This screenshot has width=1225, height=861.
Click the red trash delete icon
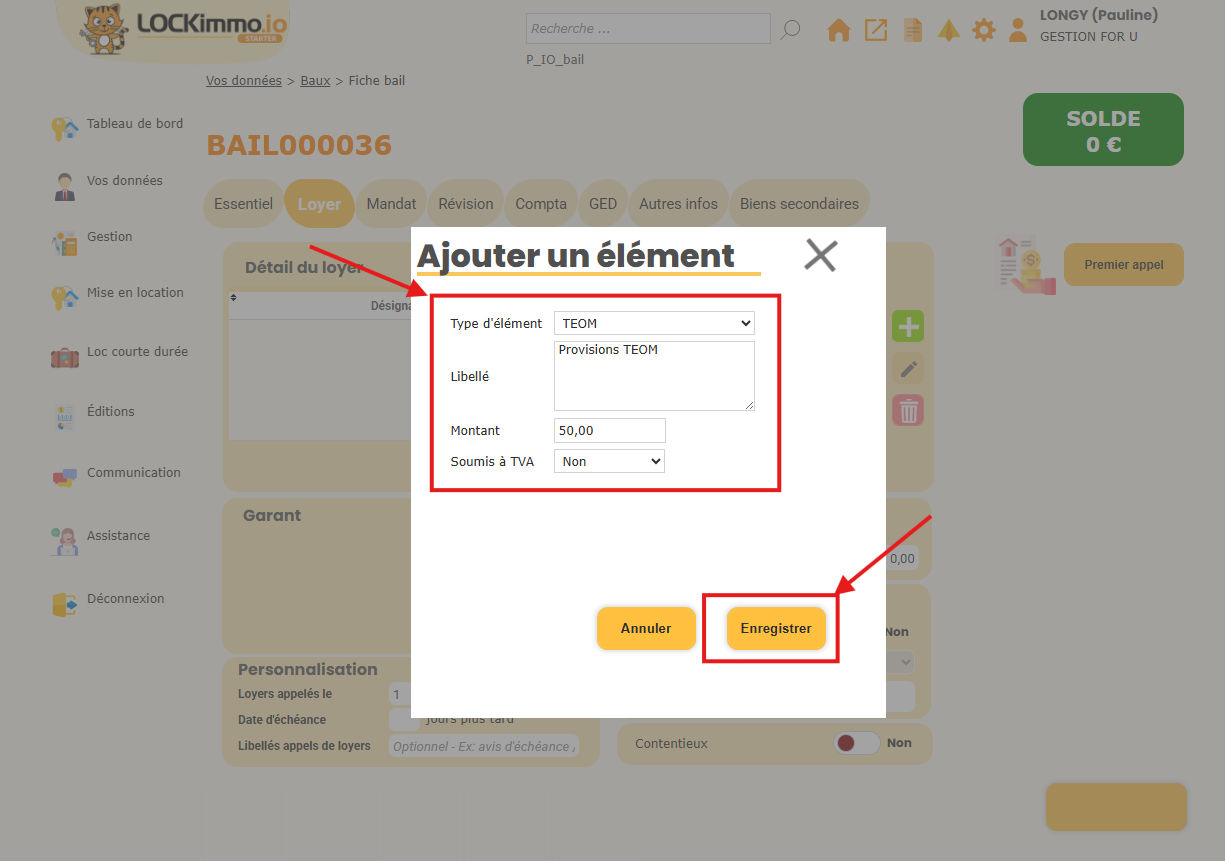tap(908, 411)
